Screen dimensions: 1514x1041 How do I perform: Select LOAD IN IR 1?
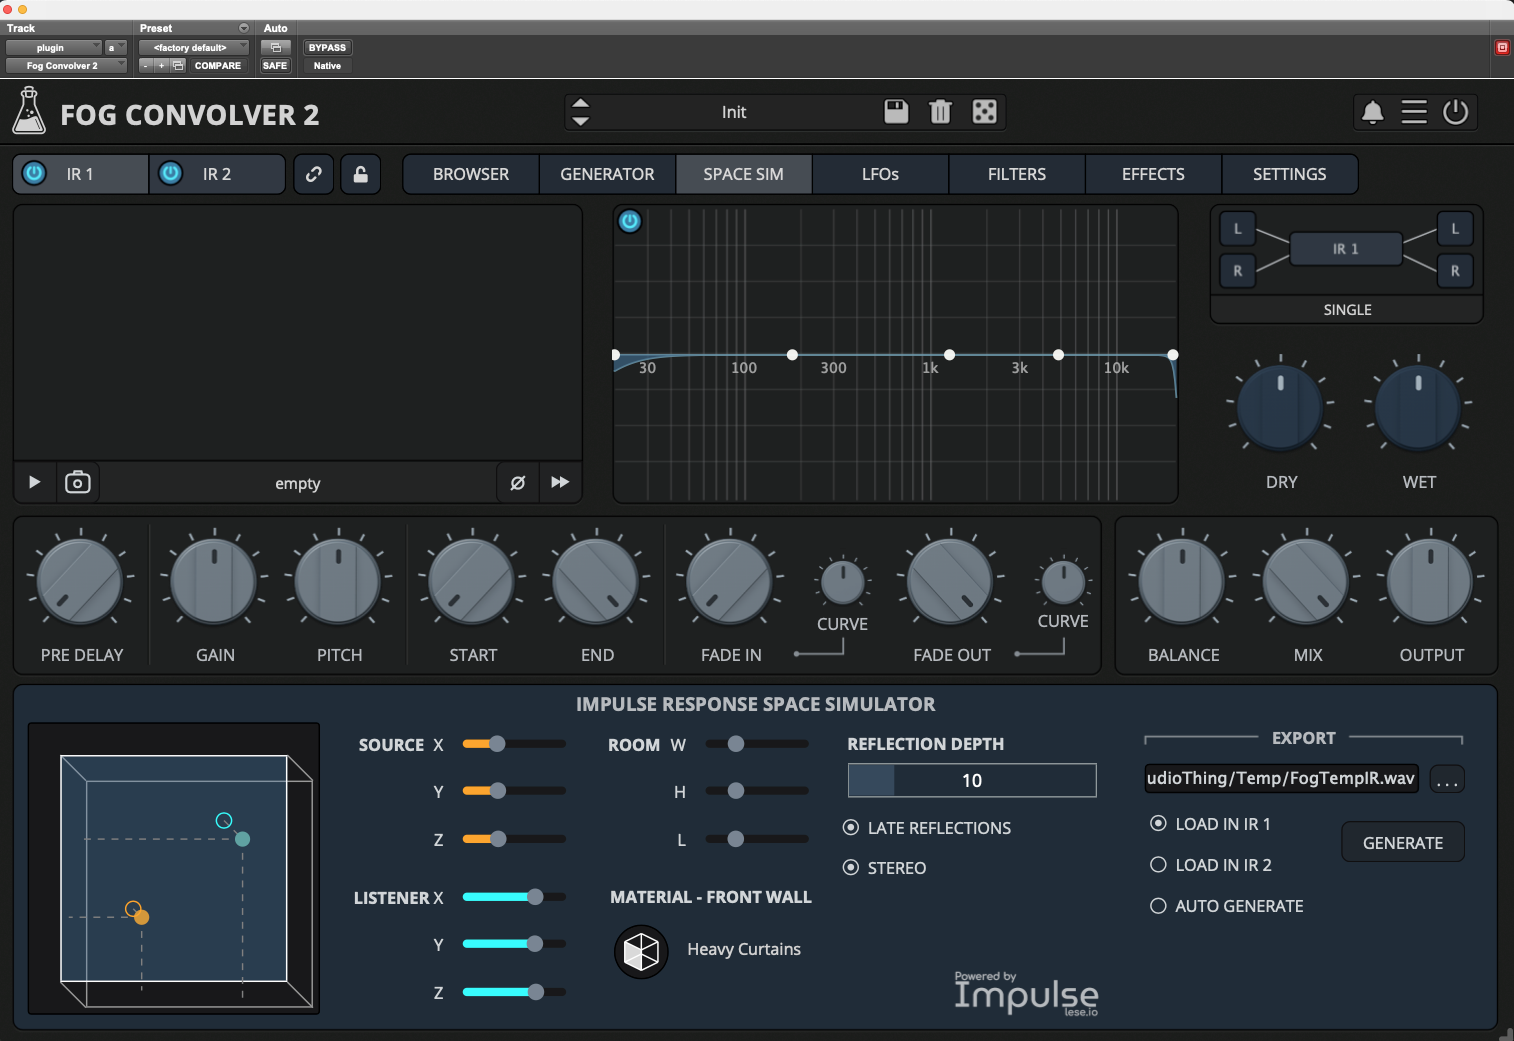click(x=1210, y=824)
